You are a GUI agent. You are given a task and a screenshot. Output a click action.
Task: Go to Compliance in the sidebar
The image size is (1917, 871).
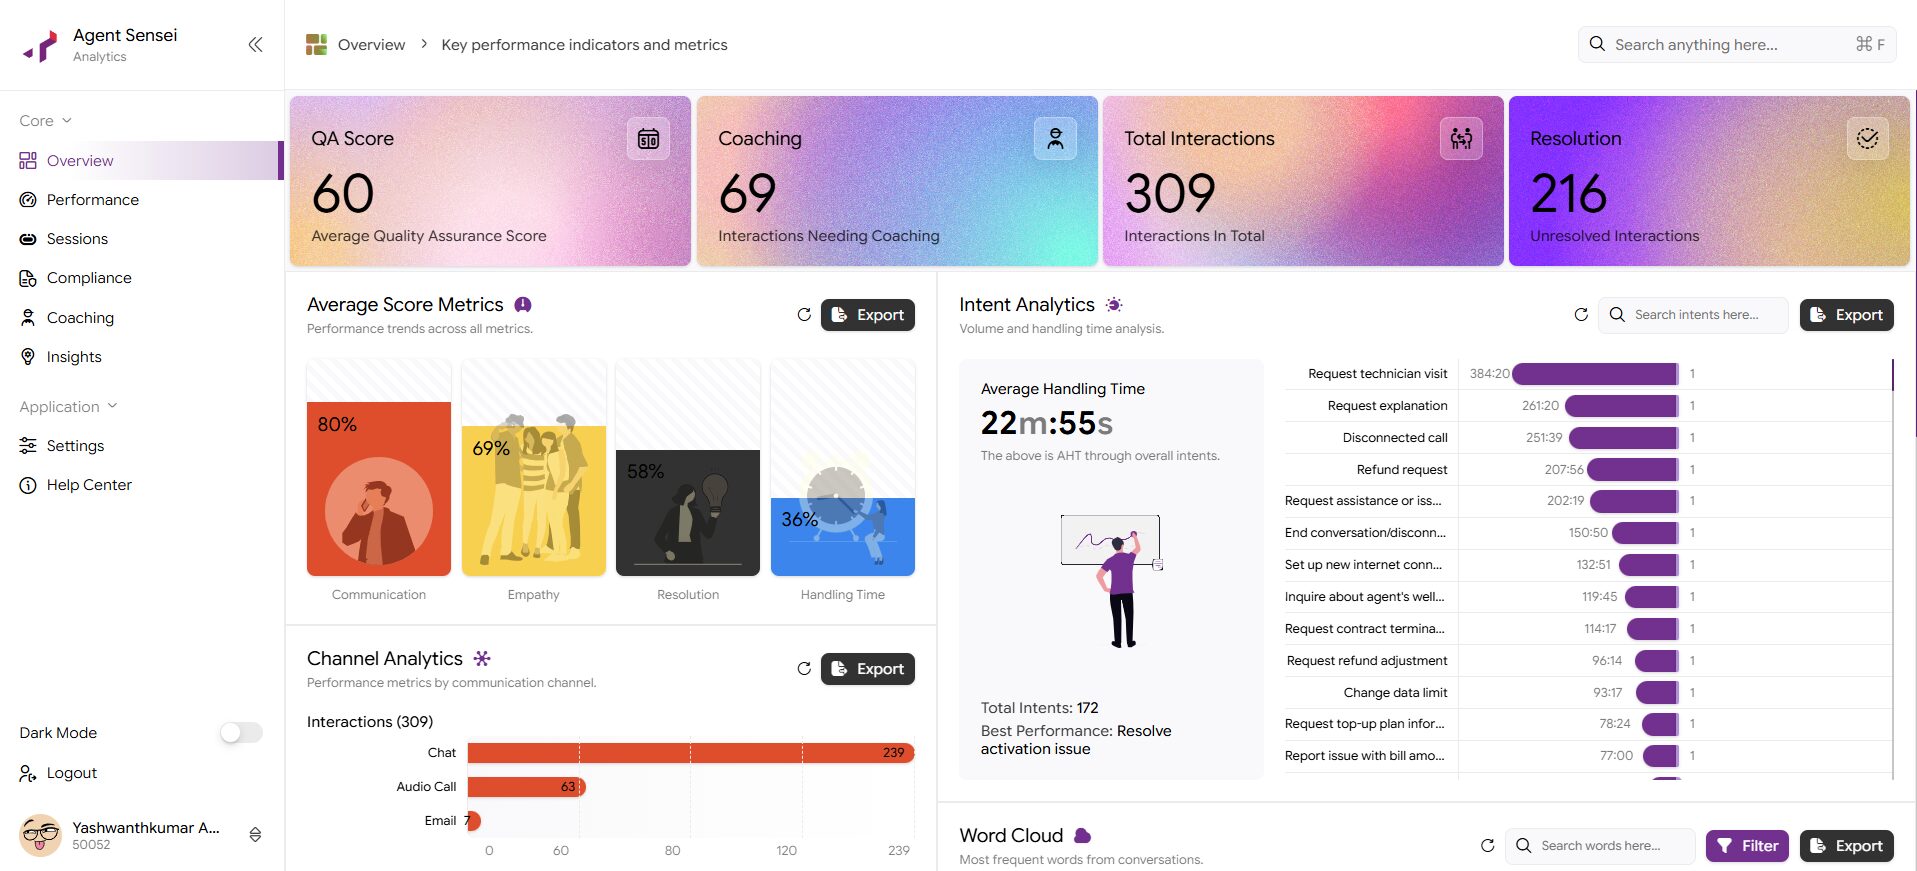[88, 278]
